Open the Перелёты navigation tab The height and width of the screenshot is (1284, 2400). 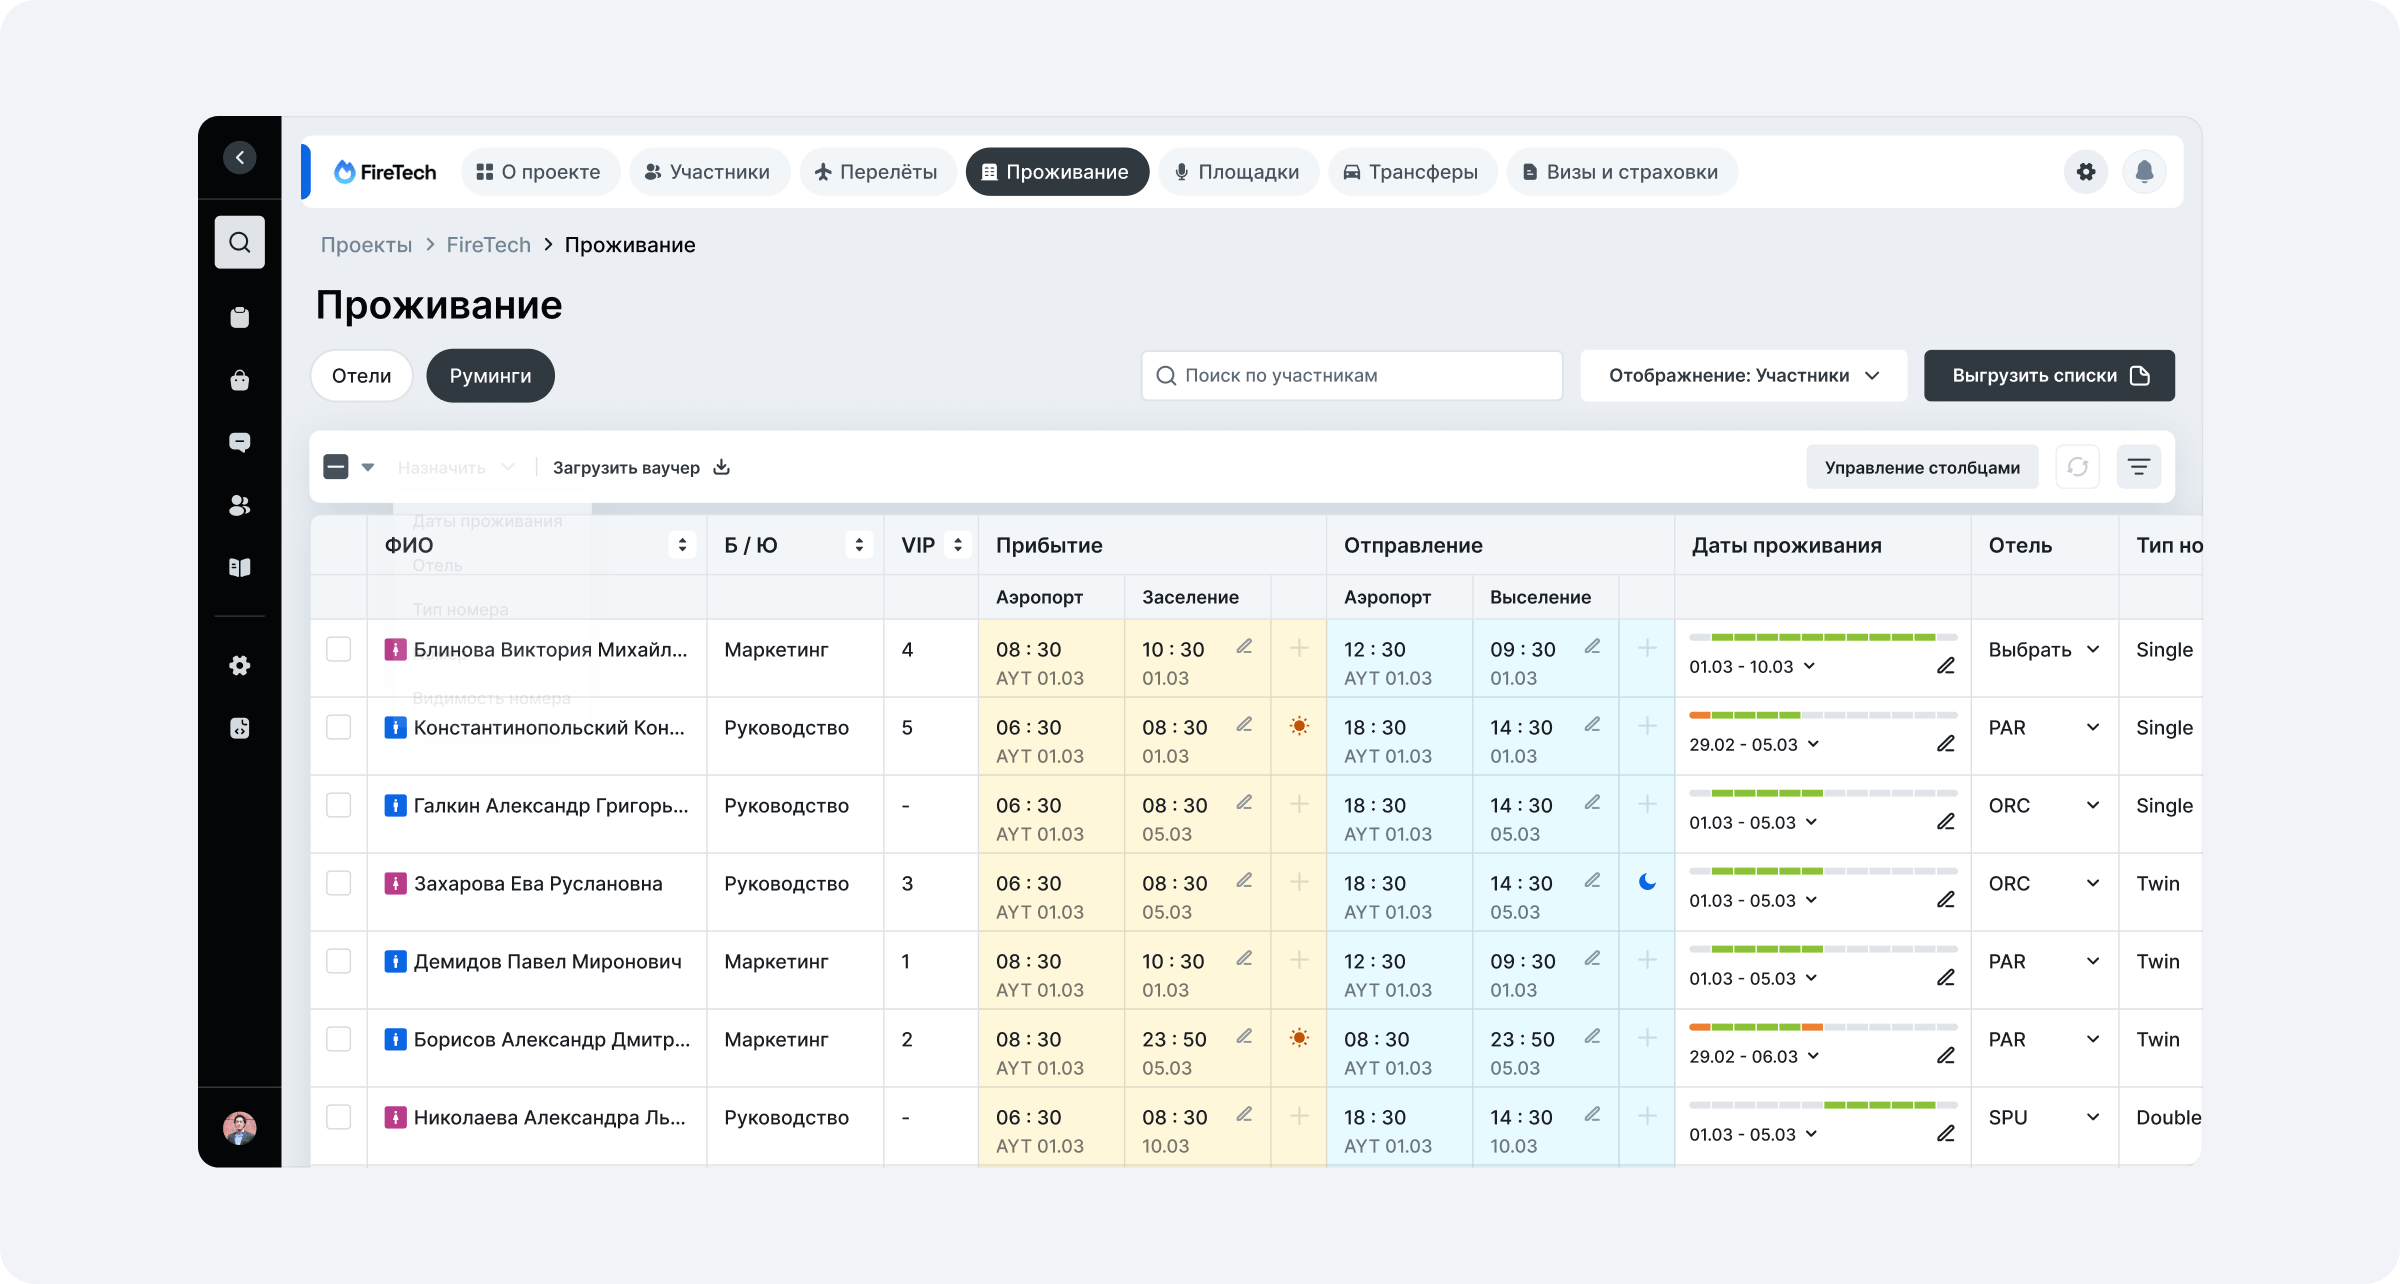(x=877, y=172)
